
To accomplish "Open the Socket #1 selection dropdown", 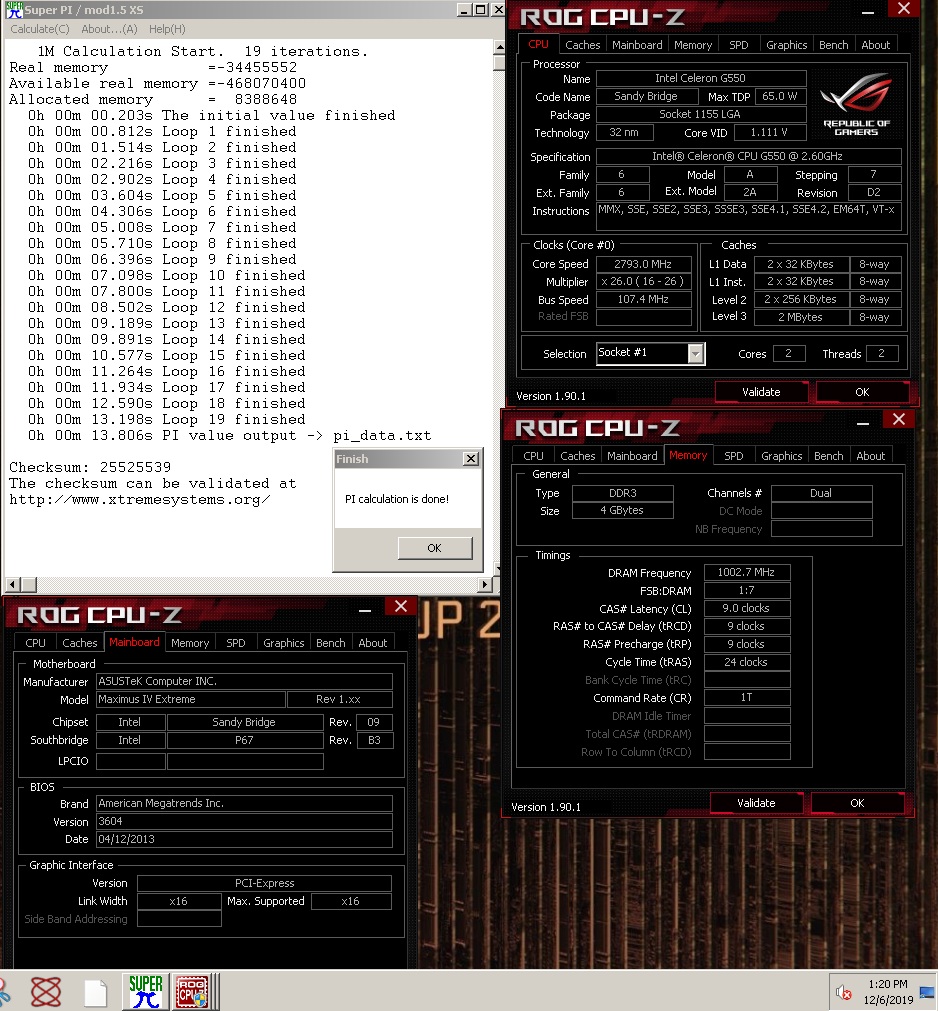I will pos(695,353).
